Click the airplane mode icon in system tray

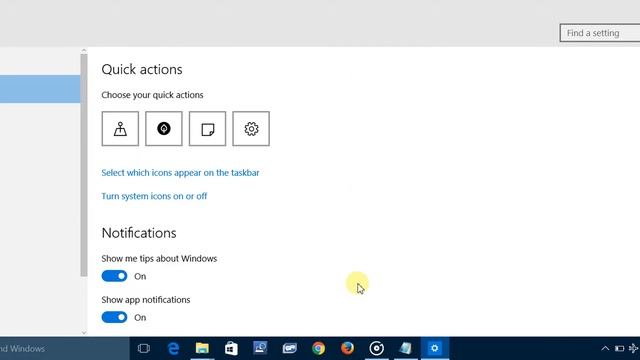point(634,349)
